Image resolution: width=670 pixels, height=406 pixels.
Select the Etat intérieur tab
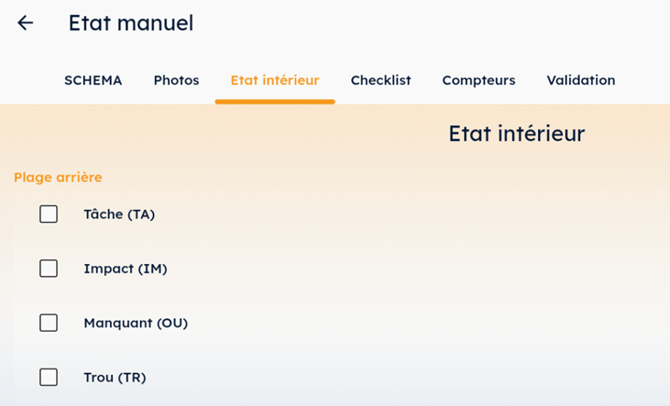click(x=275, y=80)
